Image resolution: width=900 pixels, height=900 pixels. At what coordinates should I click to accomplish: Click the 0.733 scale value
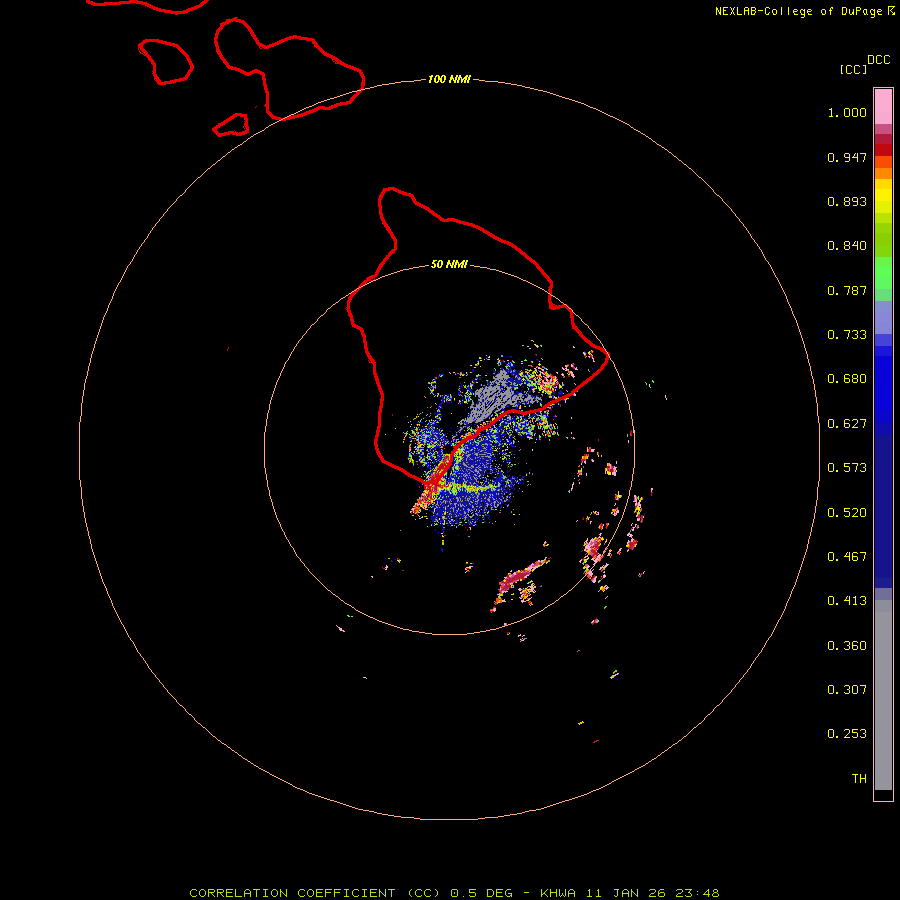coord(847,335)
